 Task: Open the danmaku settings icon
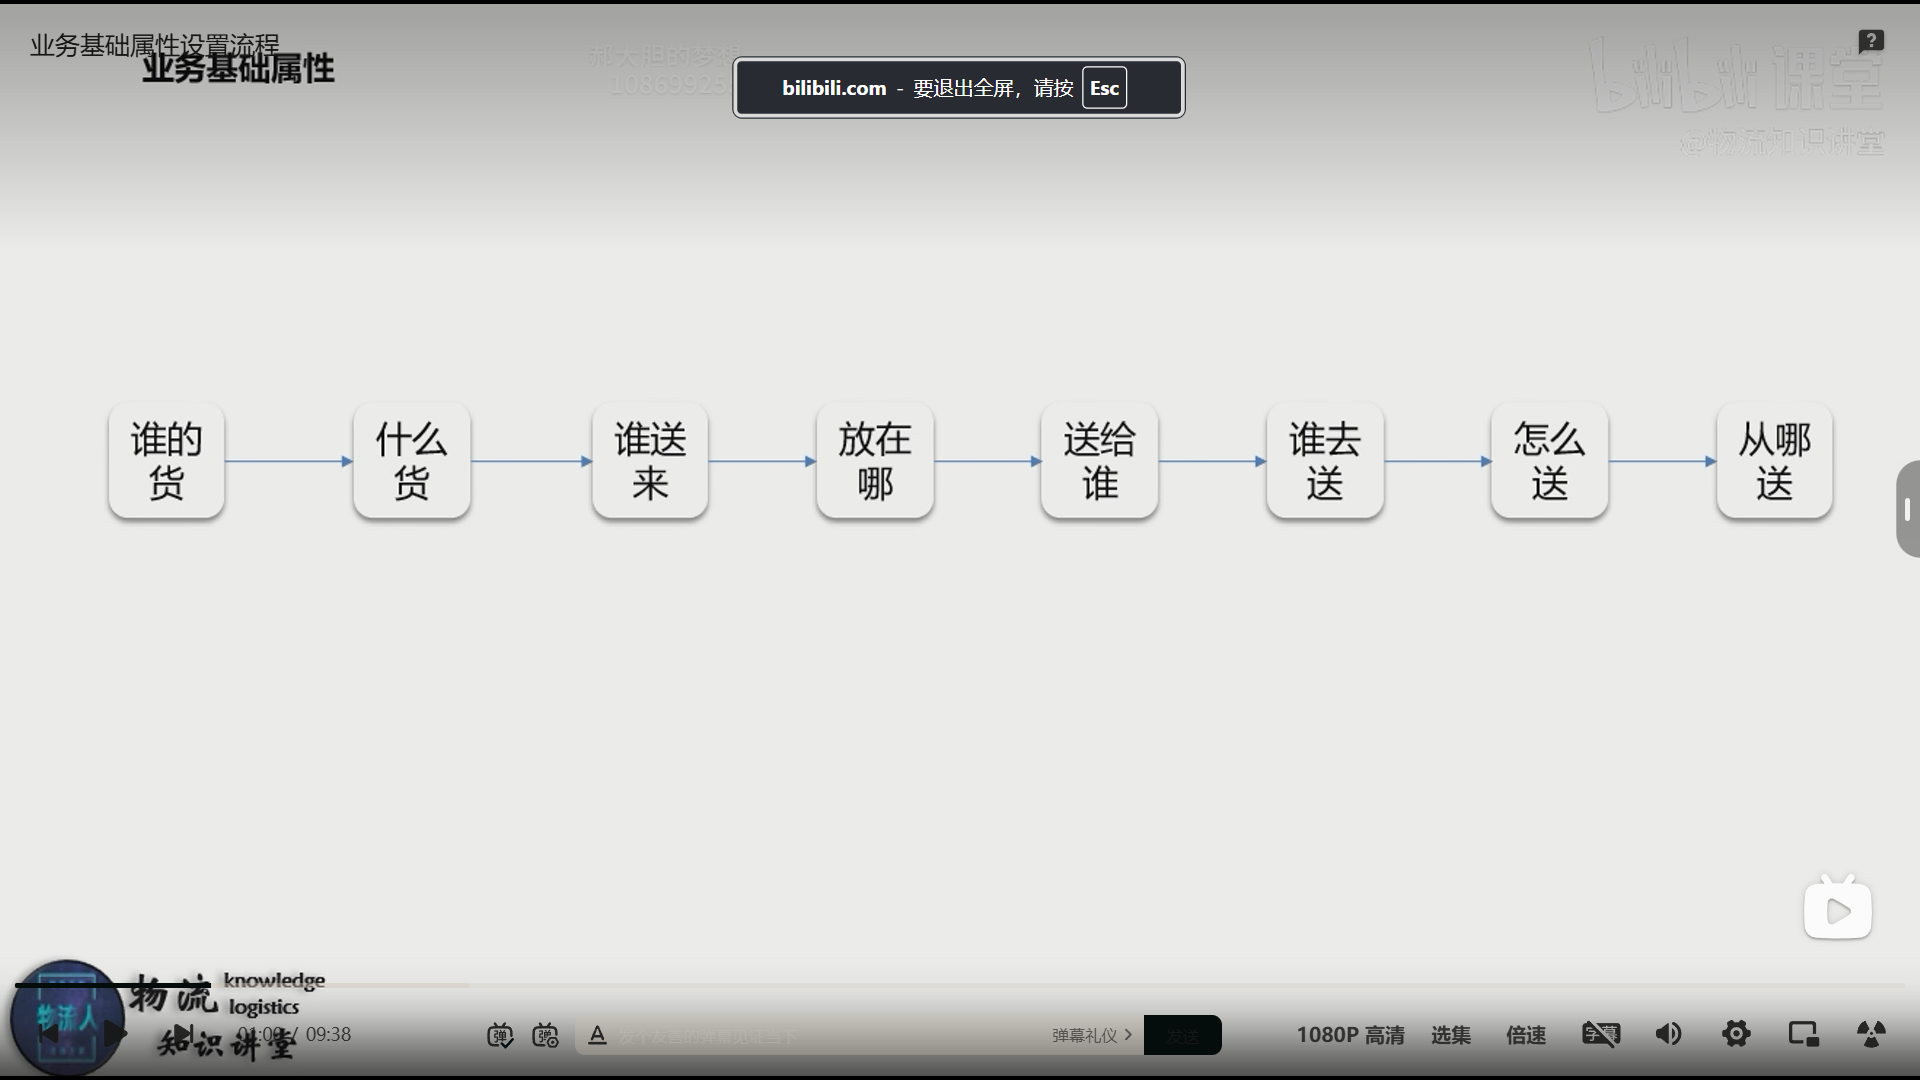(546, 1035)
